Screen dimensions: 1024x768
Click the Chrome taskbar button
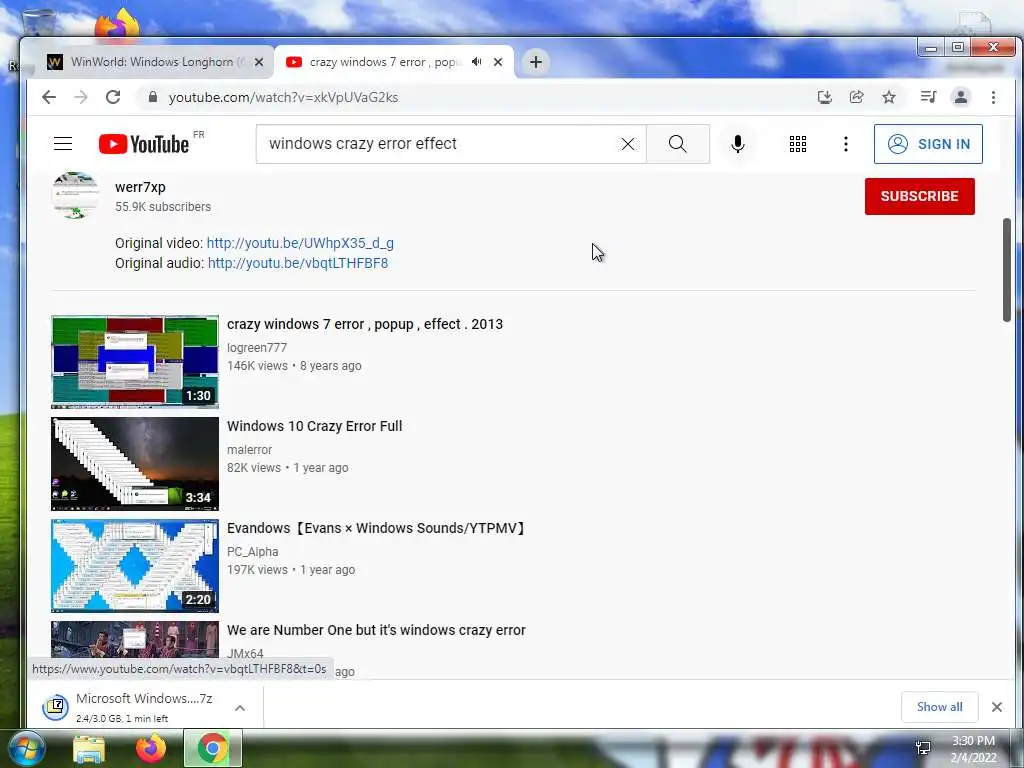(212, 748)
